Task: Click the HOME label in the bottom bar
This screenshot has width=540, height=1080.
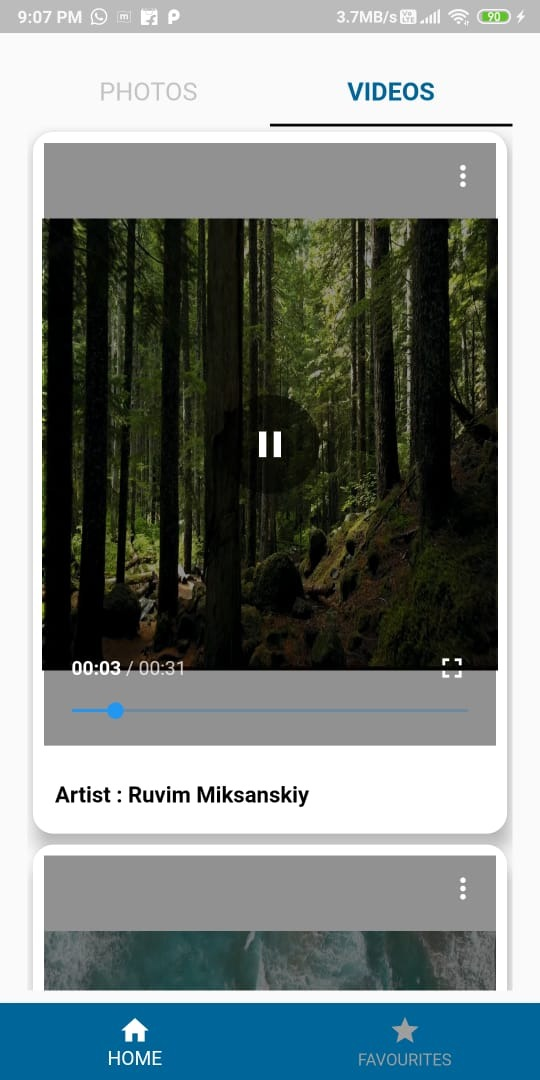Action: (135, 1058)
